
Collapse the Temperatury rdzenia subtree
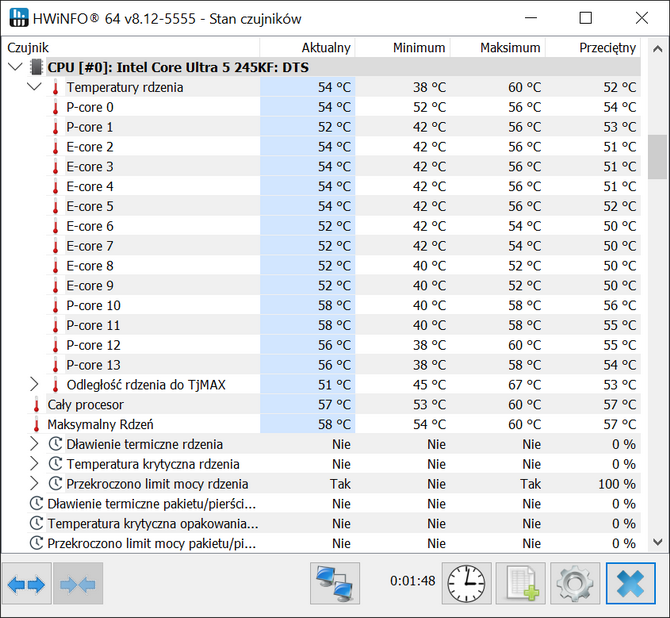pyautogui.click(x=34, y=87)
